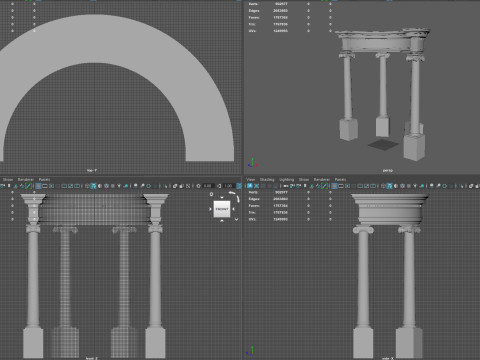Image resolution: width=480 pixels, height=360 pixels.
Task: Open Lighting menu in side view panel
Action: (x=287, y=179)
